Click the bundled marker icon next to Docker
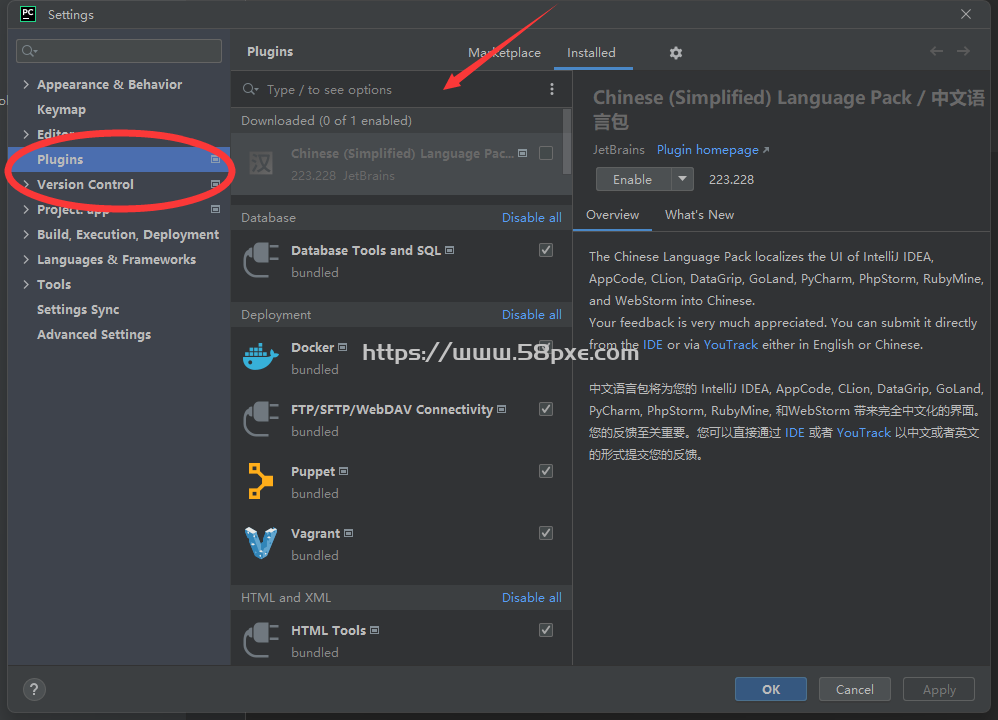The image size is (998, 720). [342, 347]
